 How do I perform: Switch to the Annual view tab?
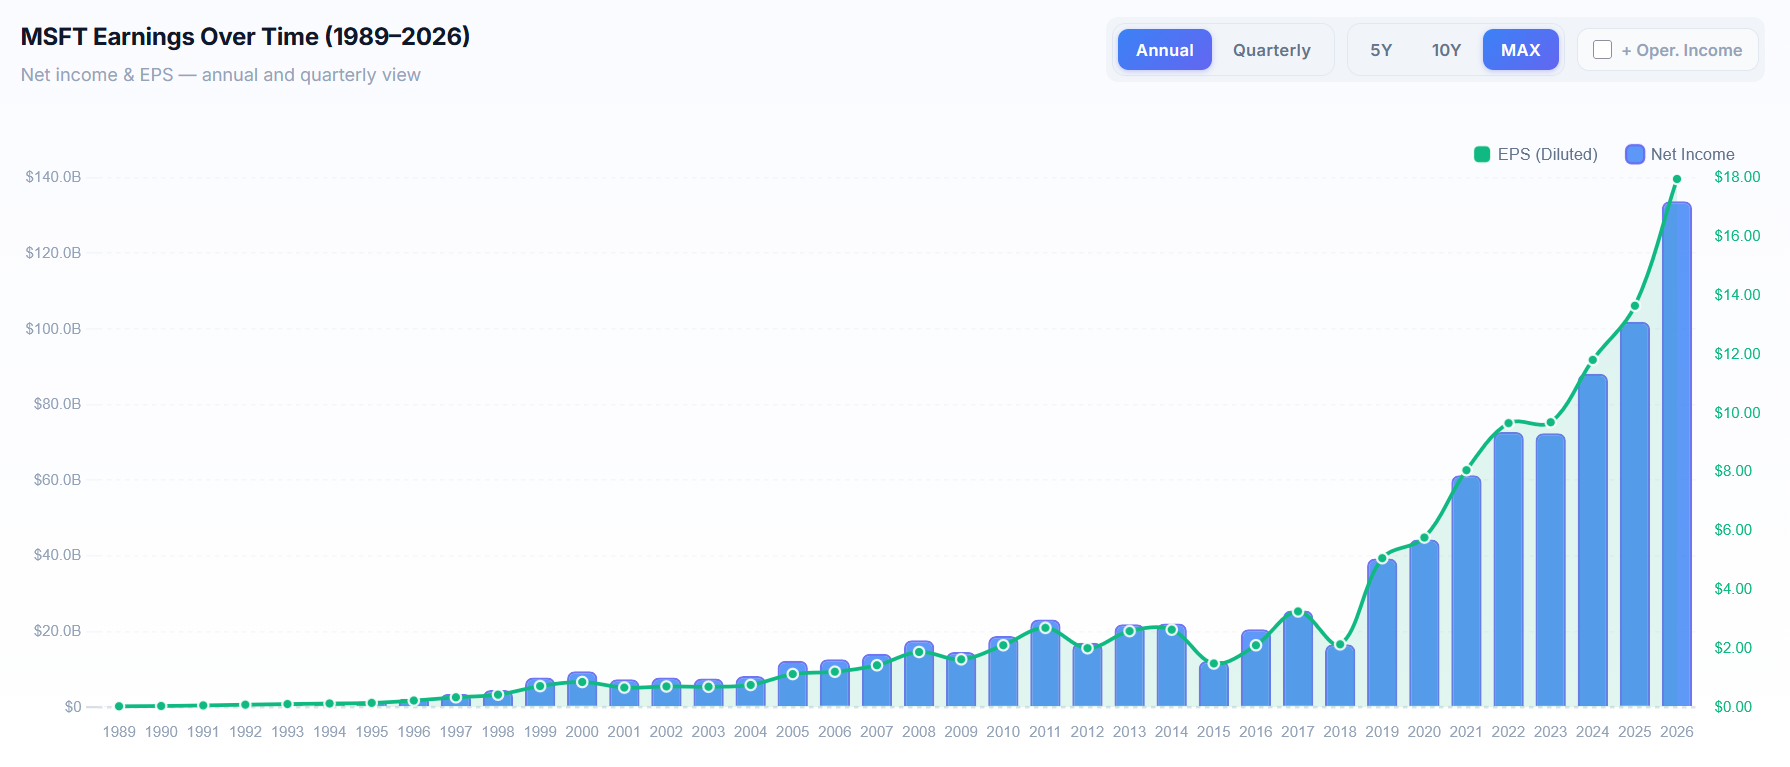click(x=1165, y=50)
